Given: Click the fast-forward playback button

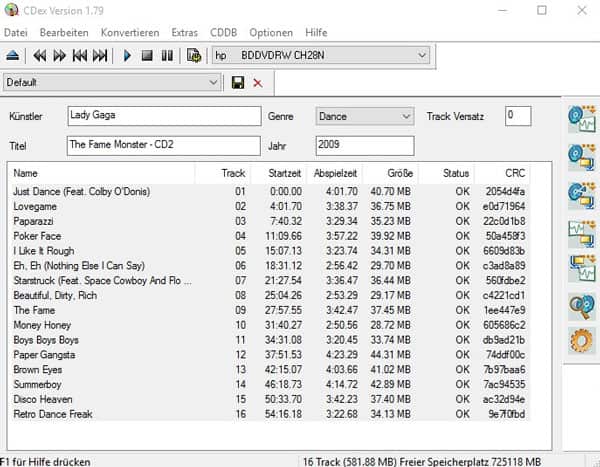Looking at the screenshot, I should point(59,56).
